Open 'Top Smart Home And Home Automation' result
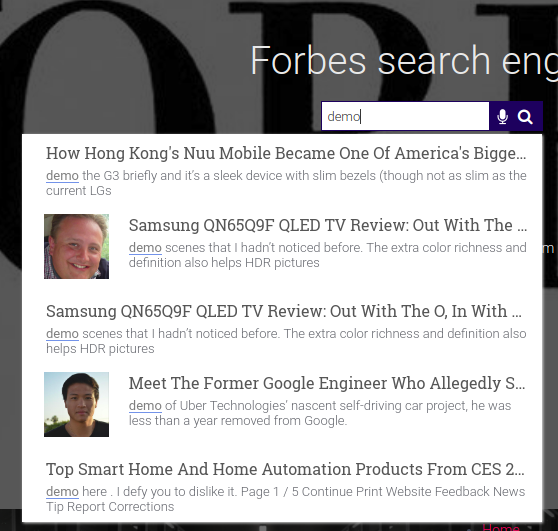 (285, 469)
